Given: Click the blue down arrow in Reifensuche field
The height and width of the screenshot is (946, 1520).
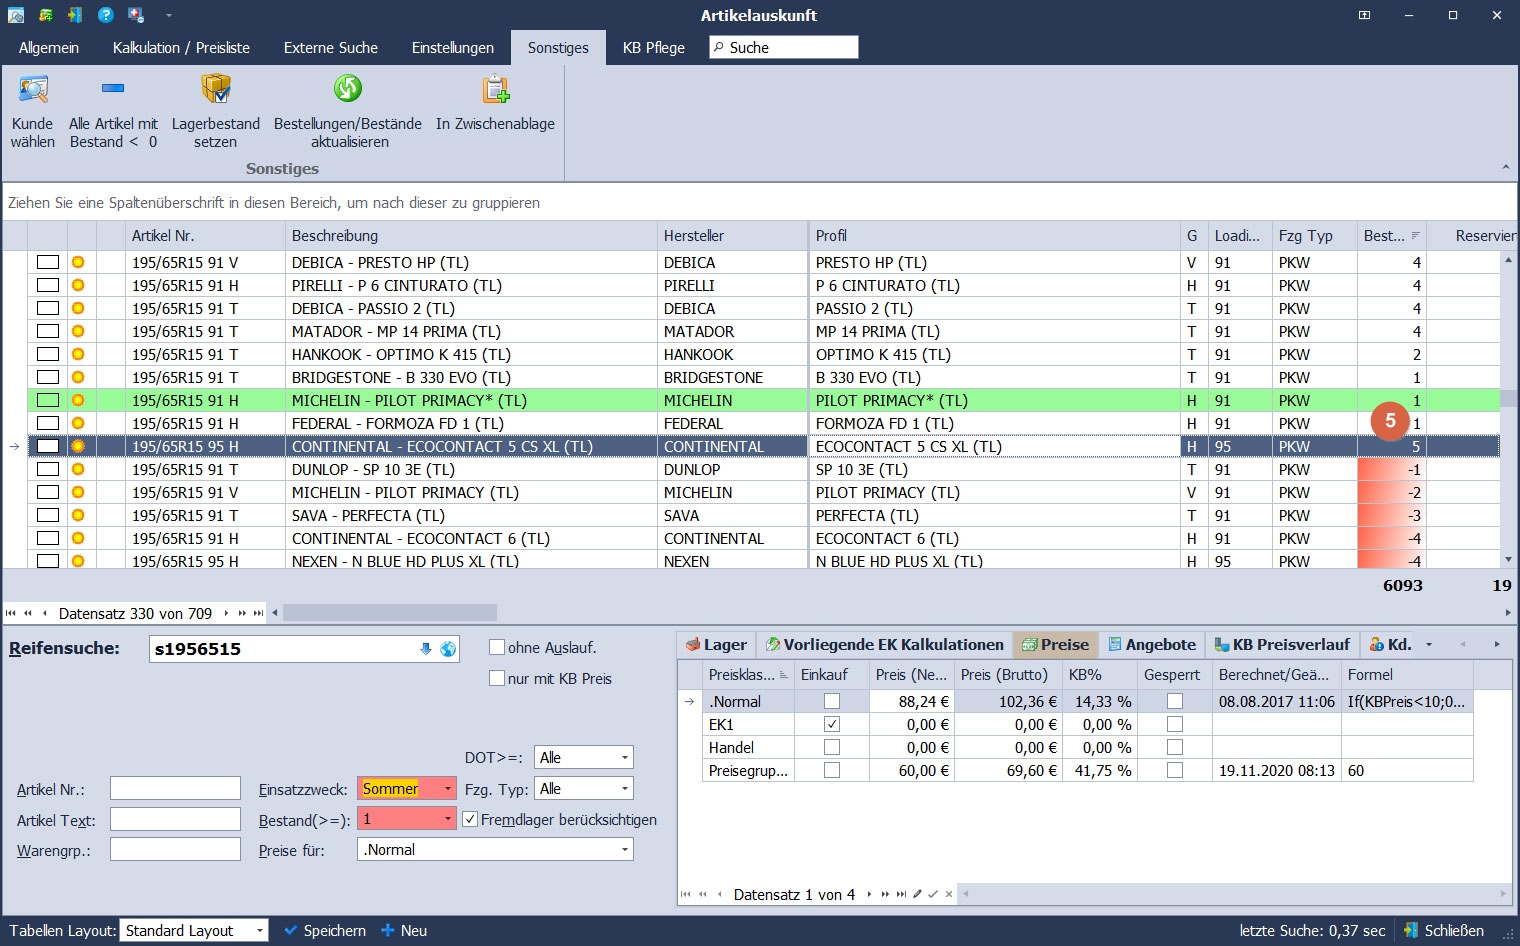Looking at the screenshot, I should [x=426, y=649].
